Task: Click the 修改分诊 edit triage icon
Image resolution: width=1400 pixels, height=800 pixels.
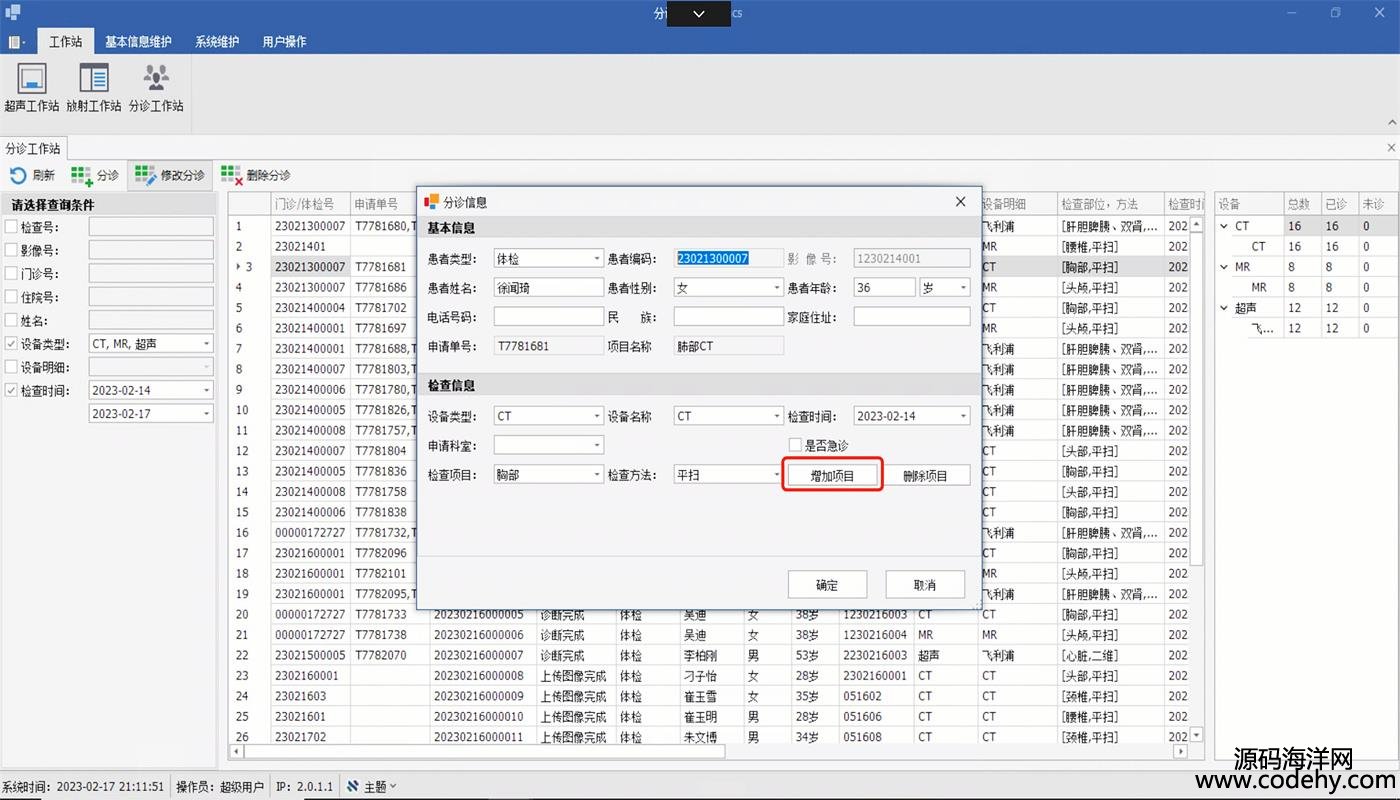Action: [x=145, y=175]
